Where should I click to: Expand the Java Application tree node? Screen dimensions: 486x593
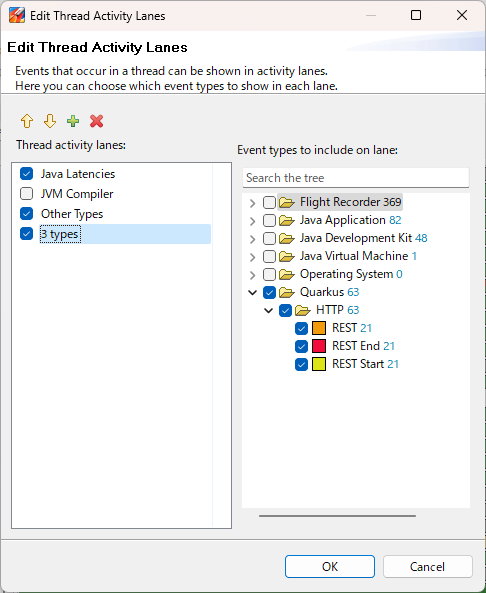253,220
